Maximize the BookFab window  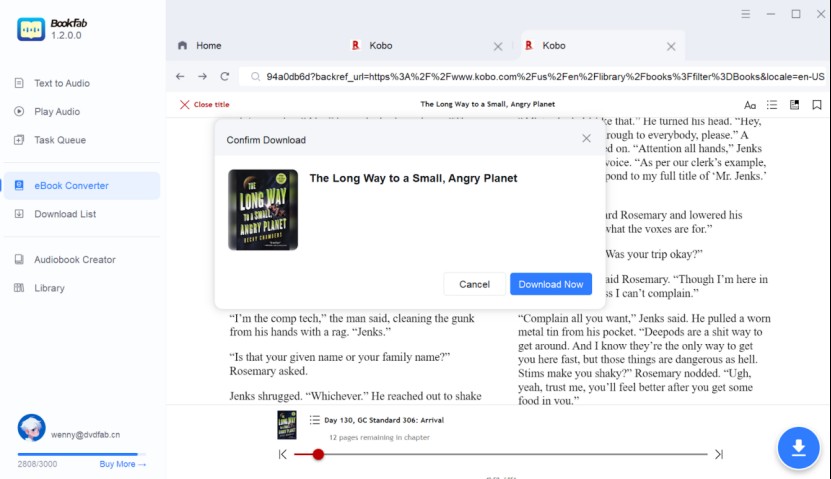click(796, 14)
